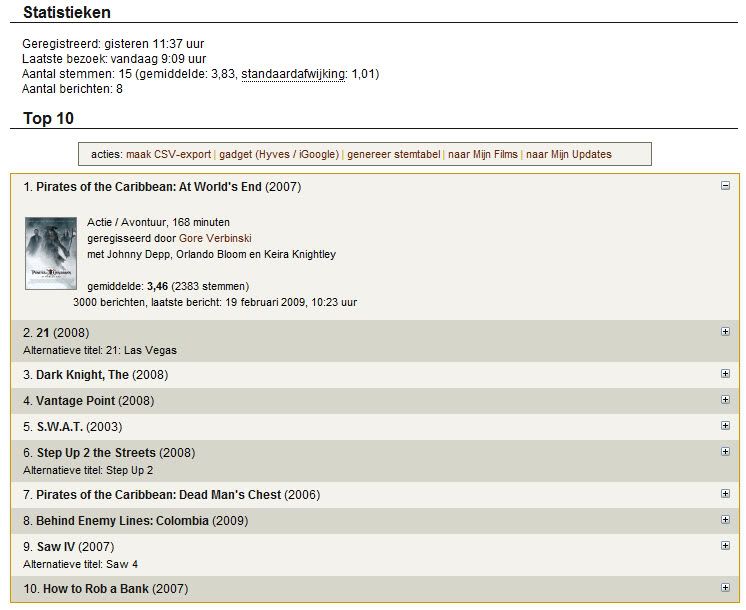Collapse the Pirates At World's End entry
The height and width of the screenshot is (610, 746).
coord(725,186)
